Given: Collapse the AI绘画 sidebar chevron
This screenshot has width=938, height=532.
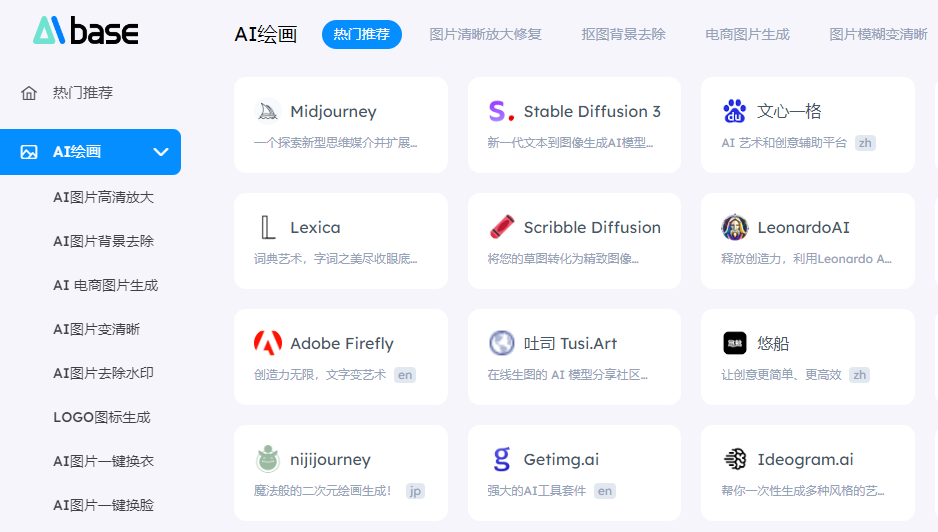Looking at the screenshot, I should [161, 152].
